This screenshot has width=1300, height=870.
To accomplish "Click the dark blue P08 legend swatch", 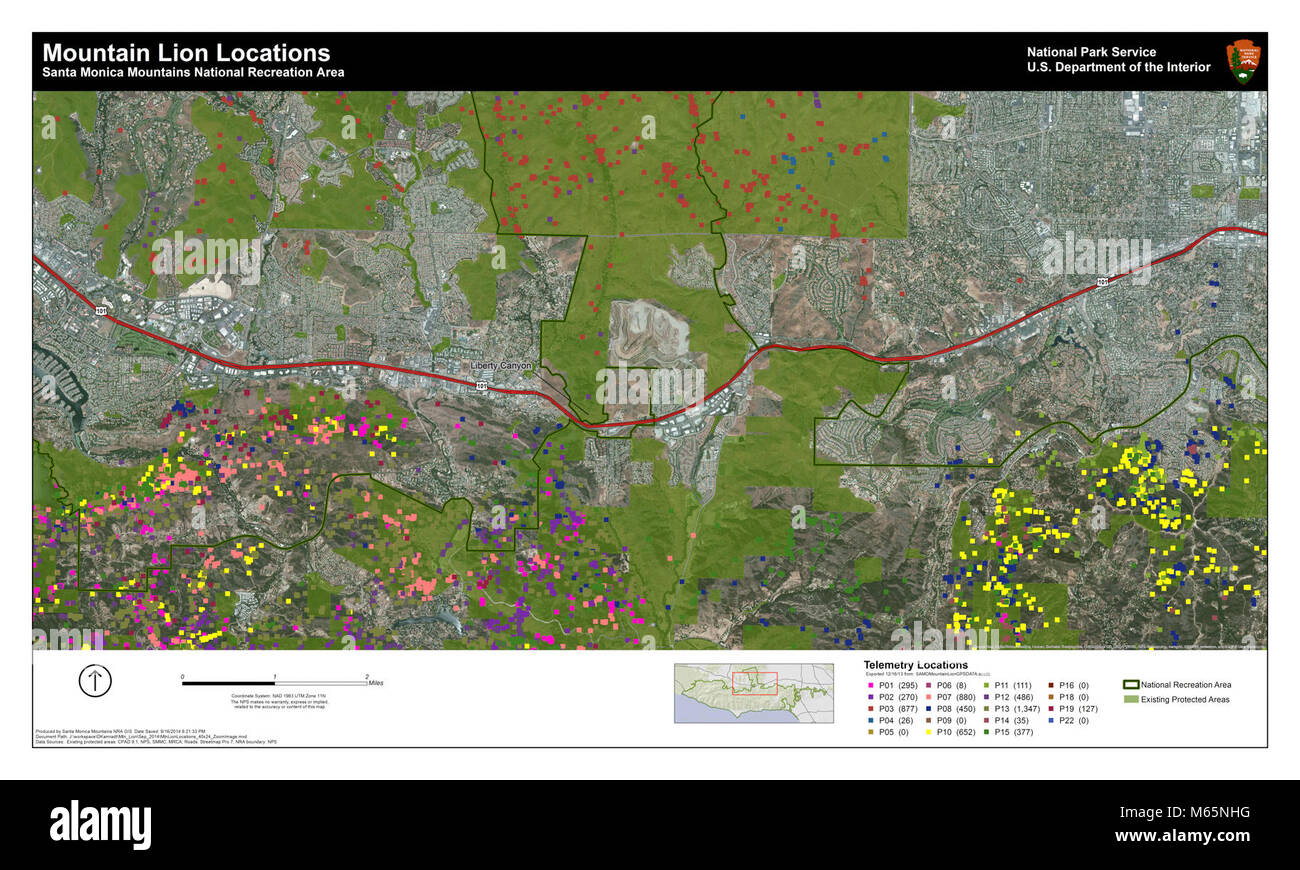I will coord(928,709).
